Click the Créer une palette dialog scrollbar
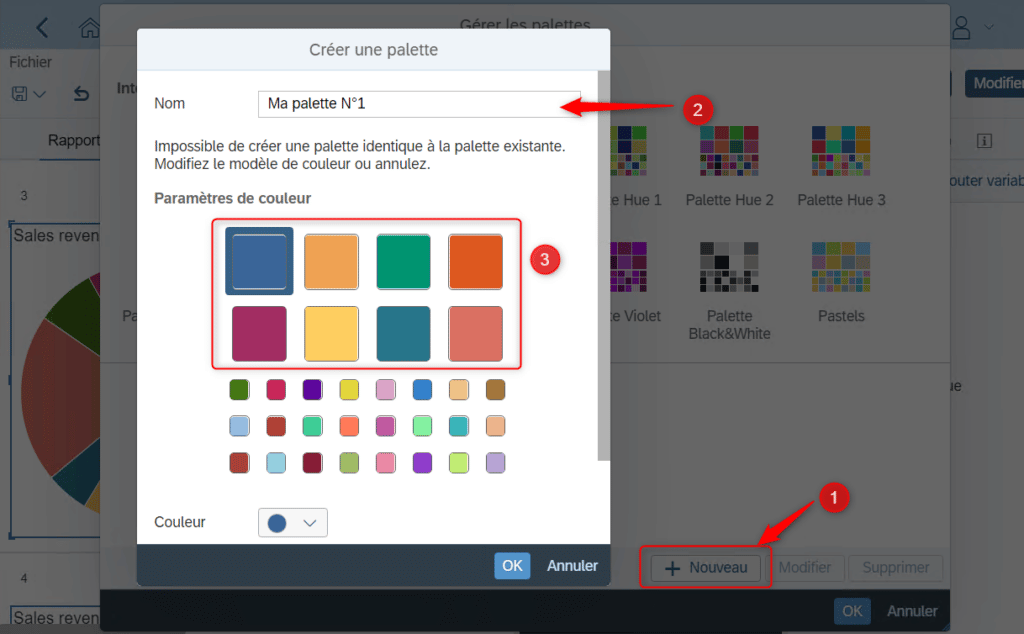 click(x=603, y=265)
